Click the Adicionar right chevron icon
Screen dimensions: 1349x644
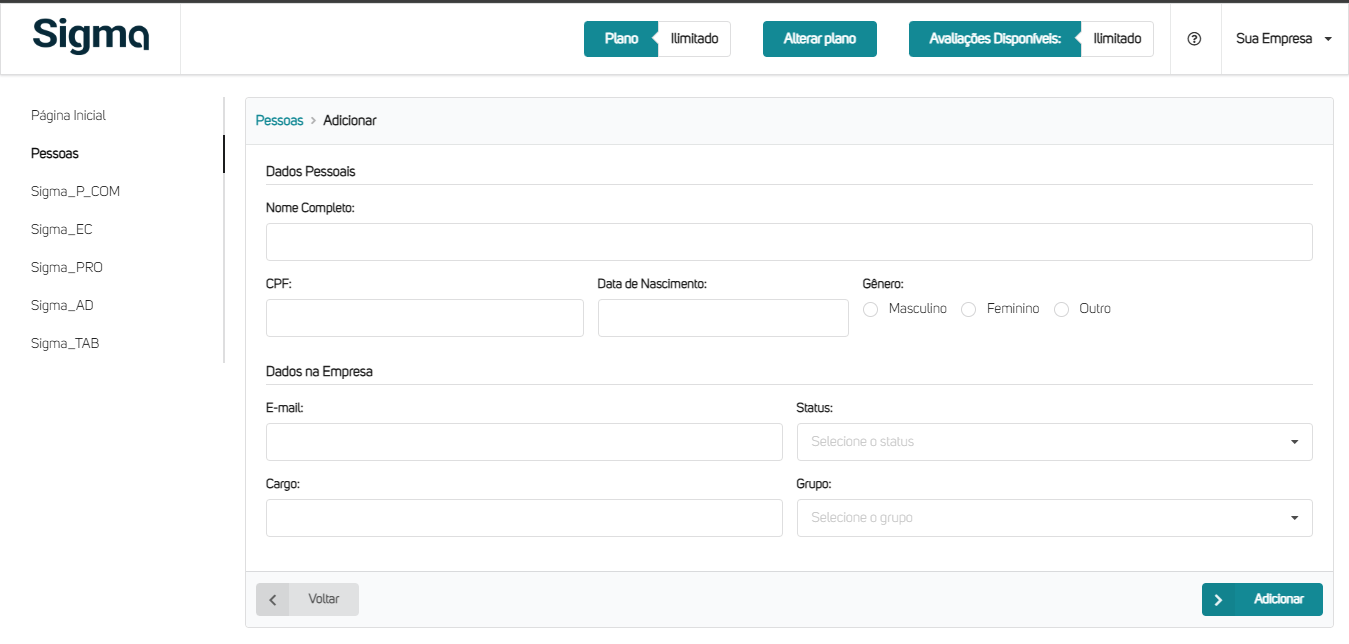pyautogui.click(x=1218, y=599)
